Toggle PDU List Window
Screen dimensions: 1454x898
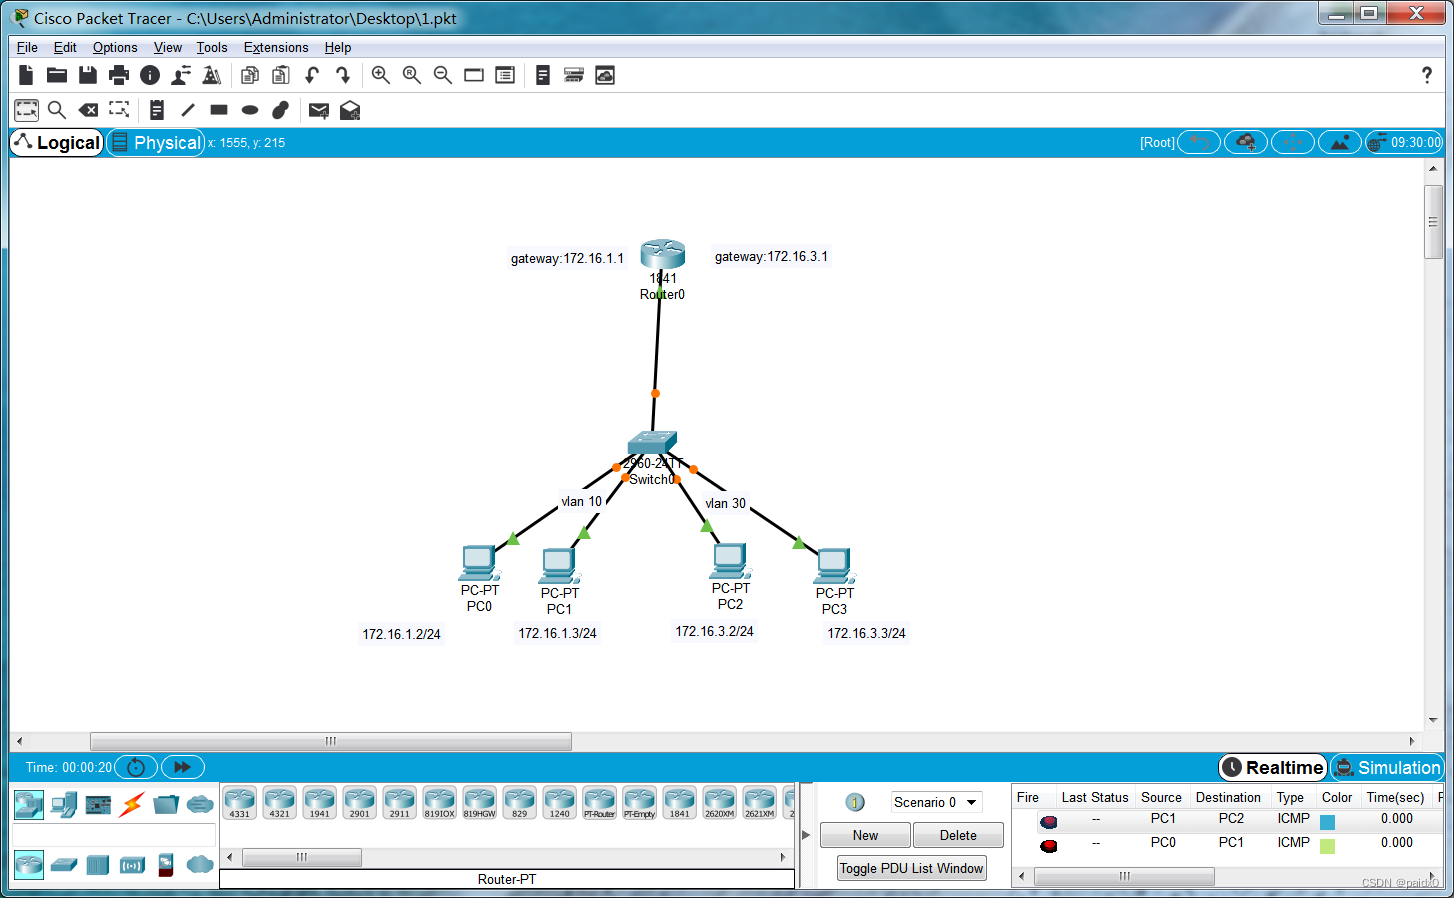912,868
